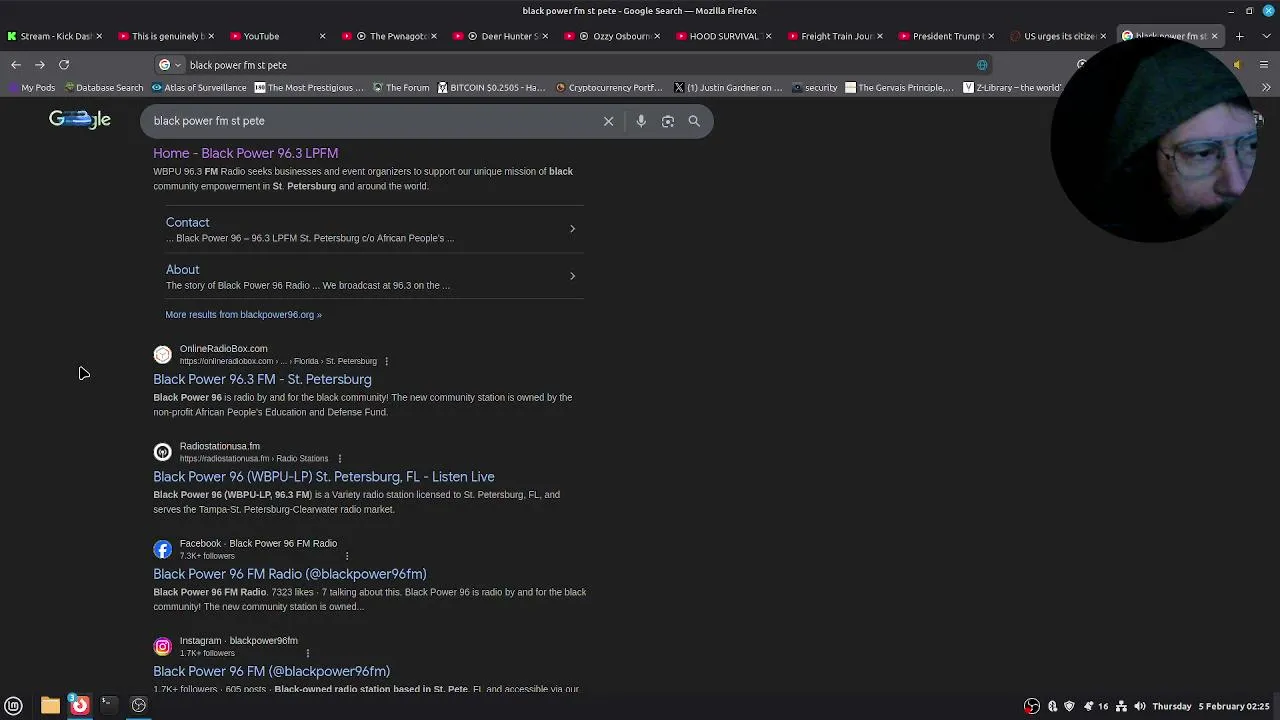Open Black Power 96 FM Instagram result
Image resolution: width=1280 pixels, height=720 pixels.
tap(271, 671)
